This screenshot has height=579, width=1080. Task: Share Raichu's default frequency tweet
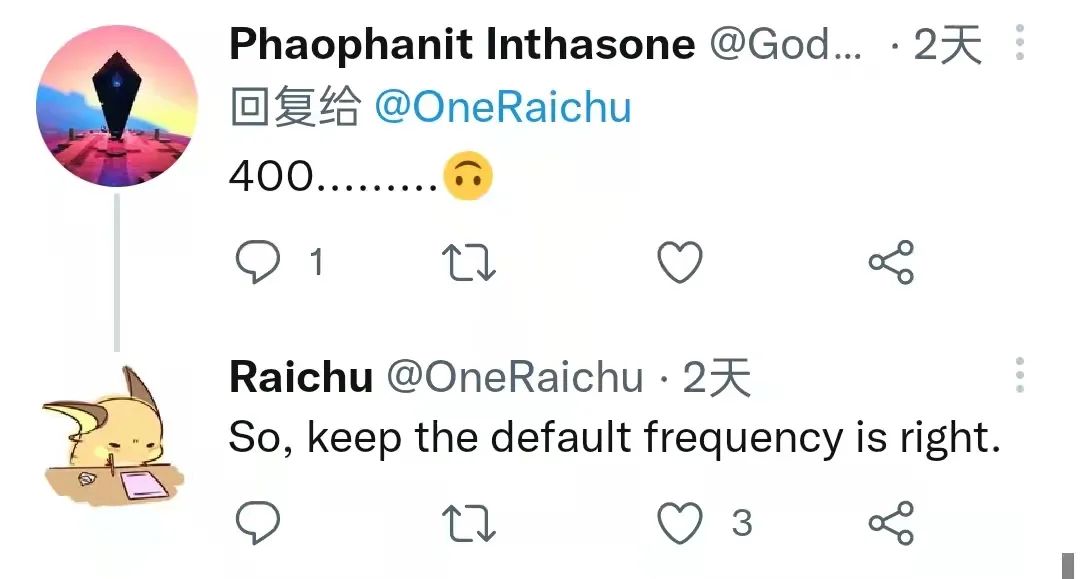point(891,523)
